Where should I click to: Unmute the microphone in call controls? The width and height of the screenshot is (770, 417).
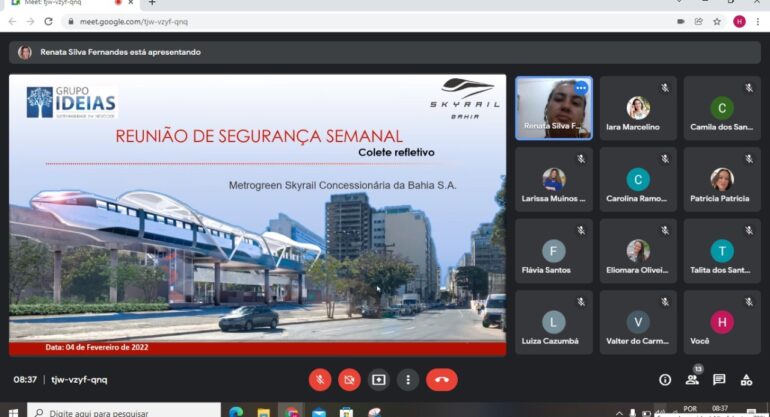pyautogui.click(x=320, y=379)
